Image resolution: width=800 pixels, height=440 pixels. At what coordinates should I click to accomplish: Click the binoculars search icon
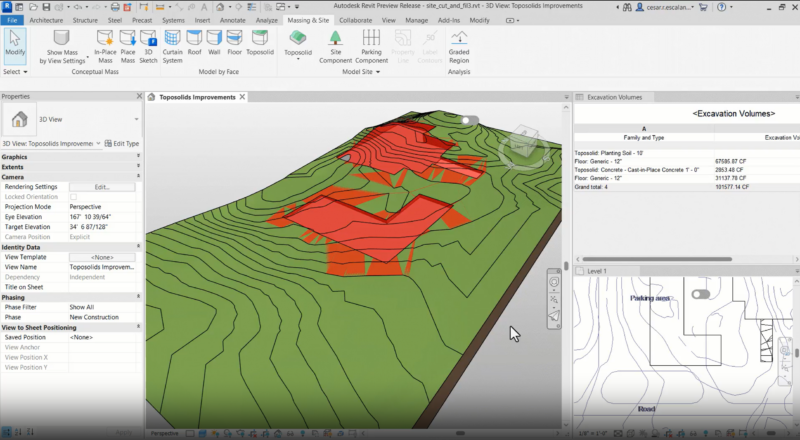[x=627, y=7]
